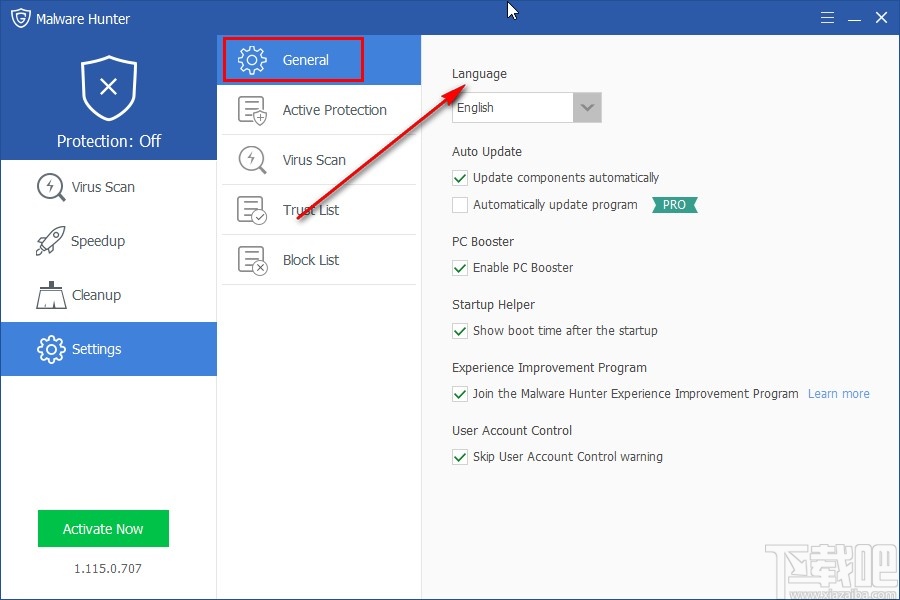Click the Malware Hunter logo shield

click(x=19, y=17)
